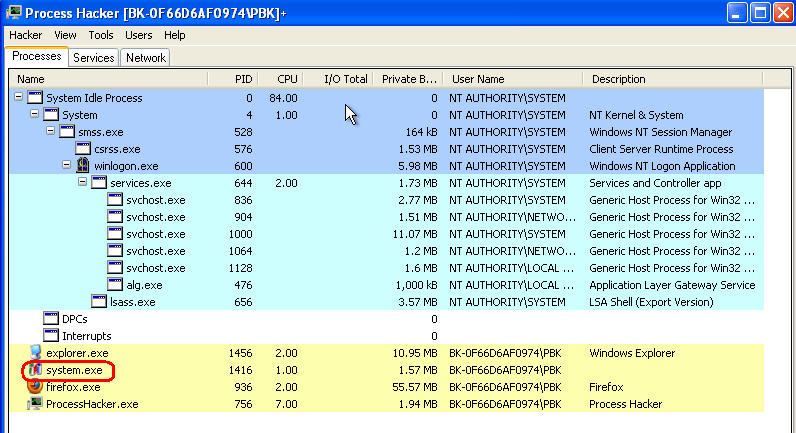Sort by the PID column header
Image resolution: width=796 pixels, height=433 pixels.
click(234, 79)
